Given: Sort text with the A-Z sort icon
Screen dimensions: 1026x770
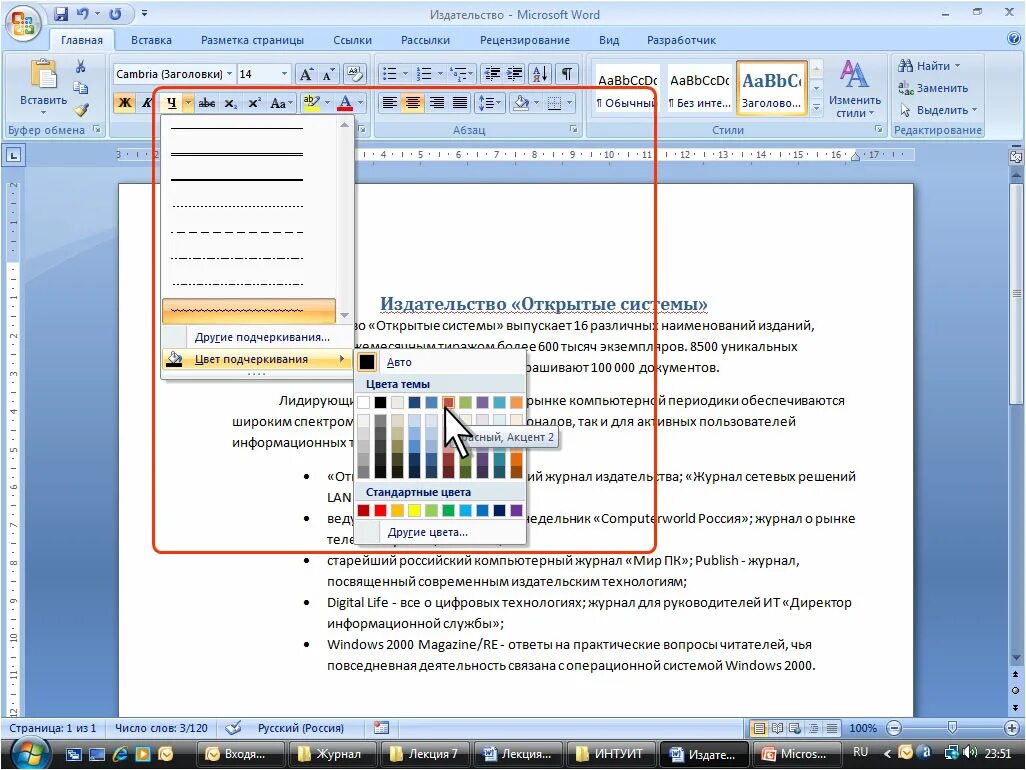Looking at the screenshot, I should (540, 74).
